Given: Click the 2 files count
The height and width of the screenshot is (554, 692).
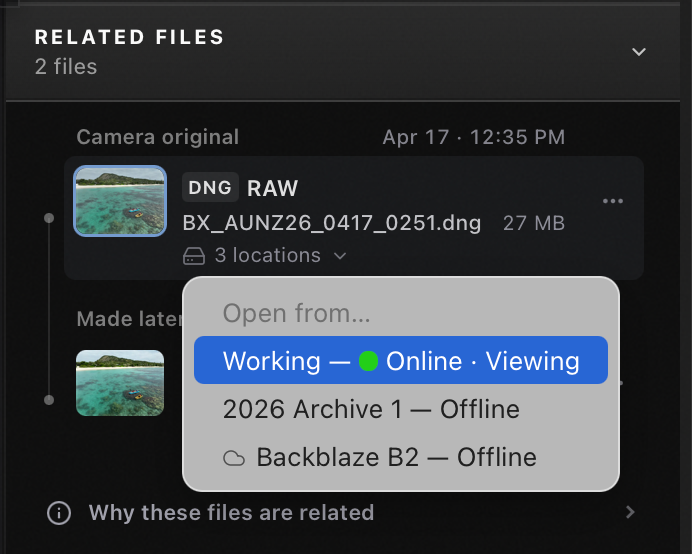Looking at the screenshot, I should [66, 67].
